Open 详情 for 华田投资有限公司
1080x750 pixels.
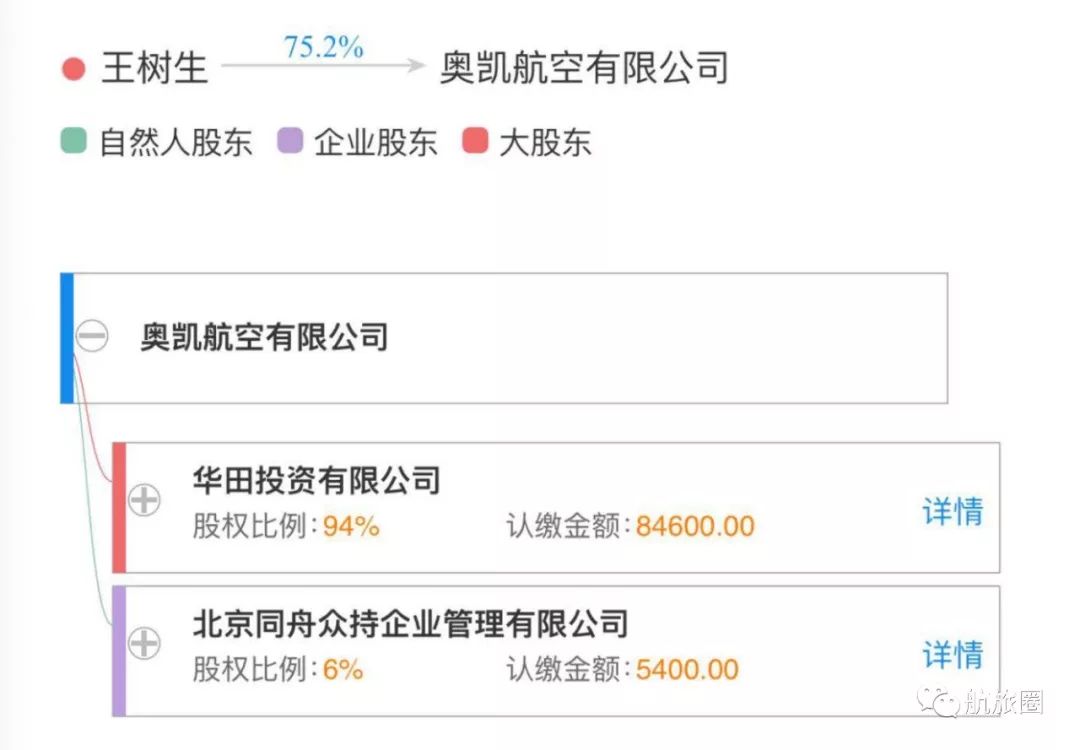(x=952, y=511)
